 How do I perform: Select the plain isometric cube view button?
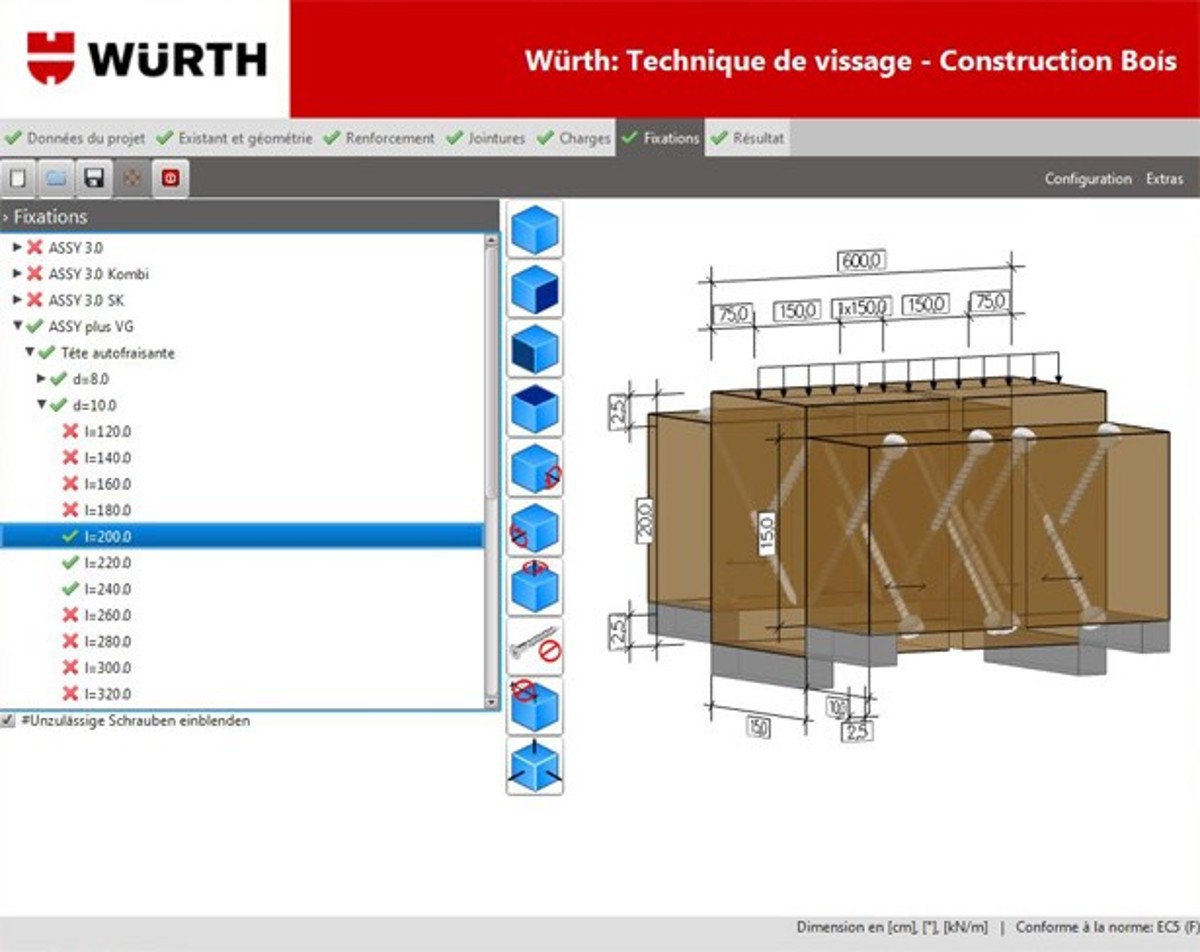click(x=535, y=230)
